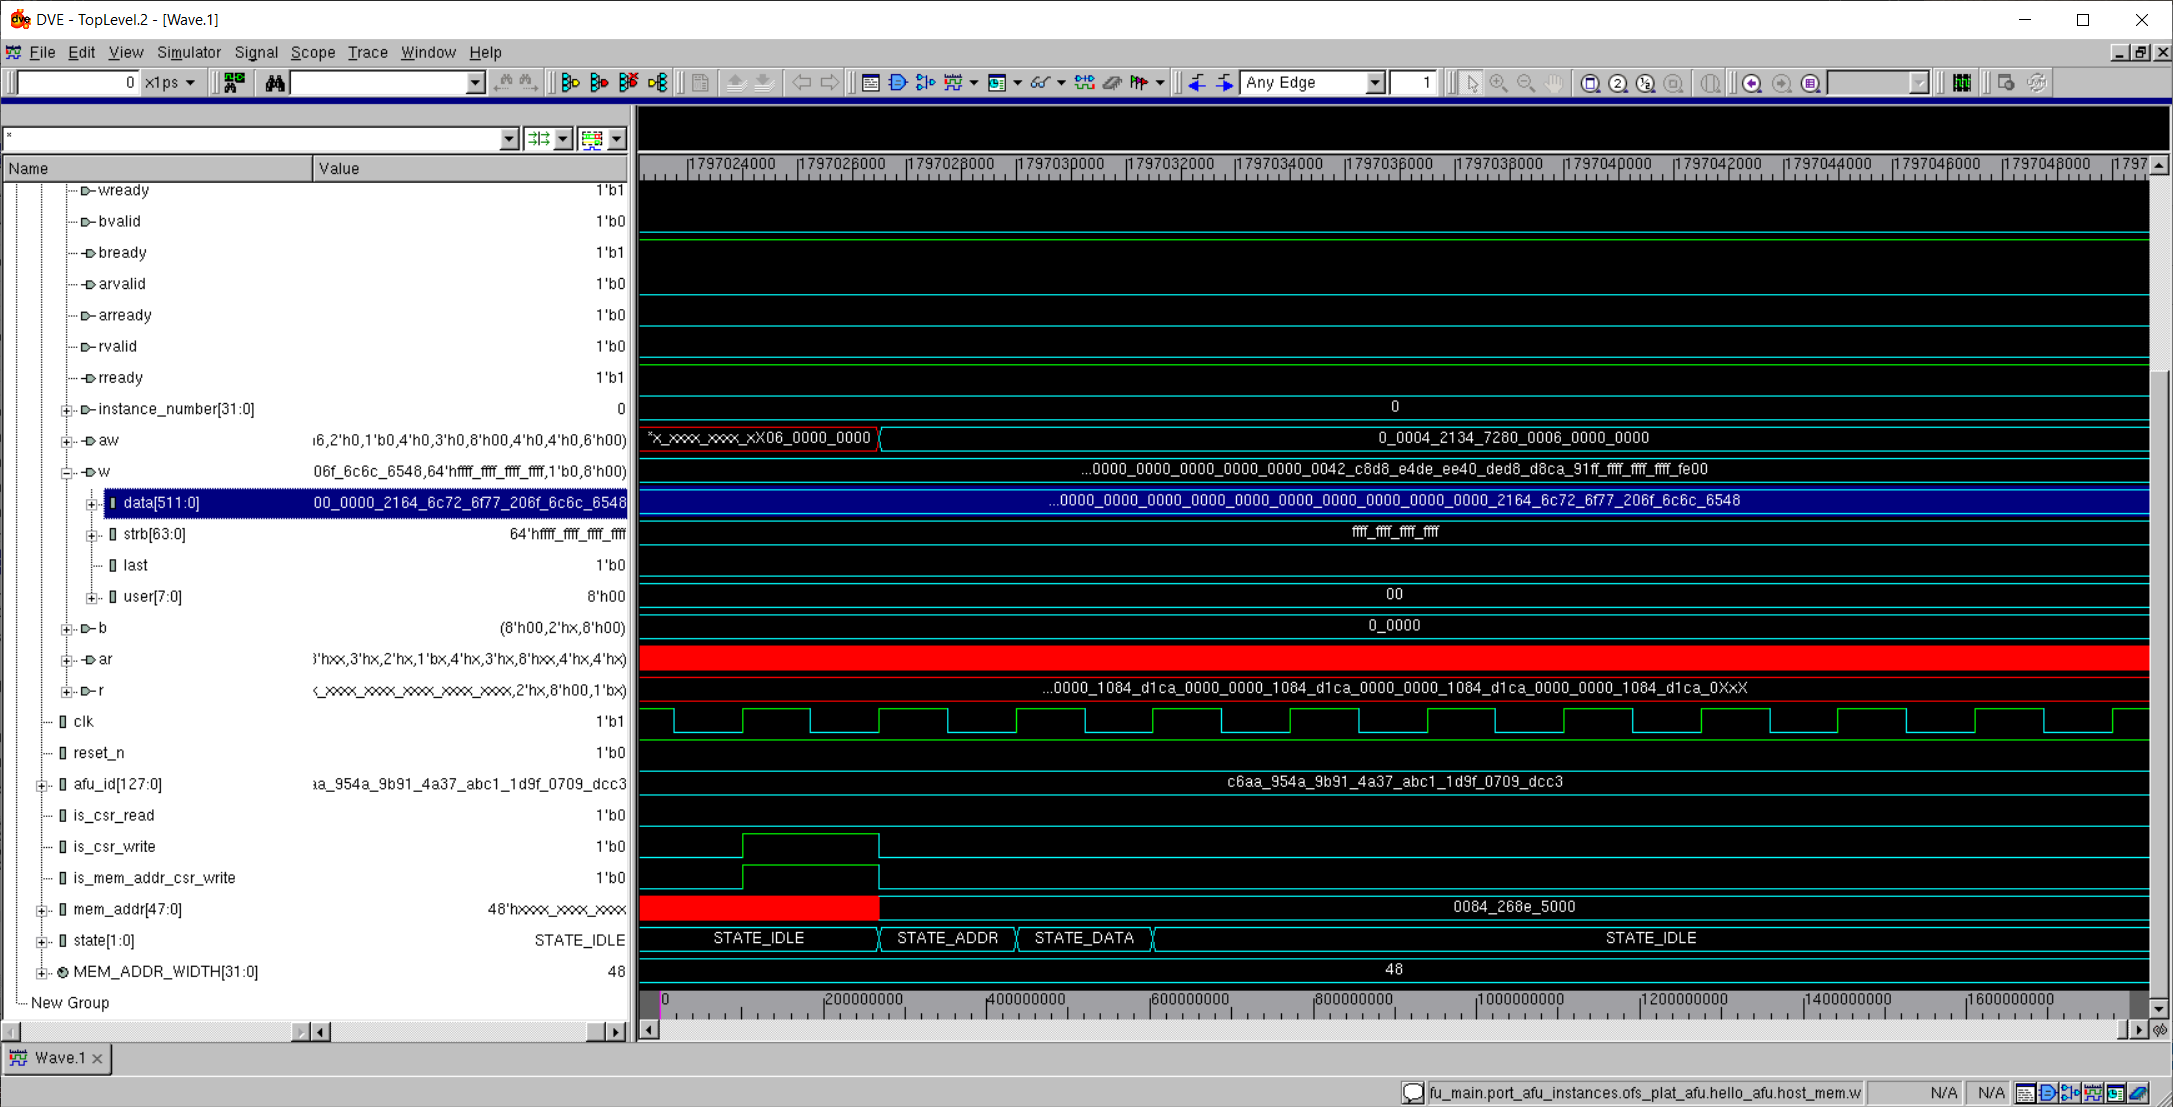Open the Trace menu

coord(367,52)
